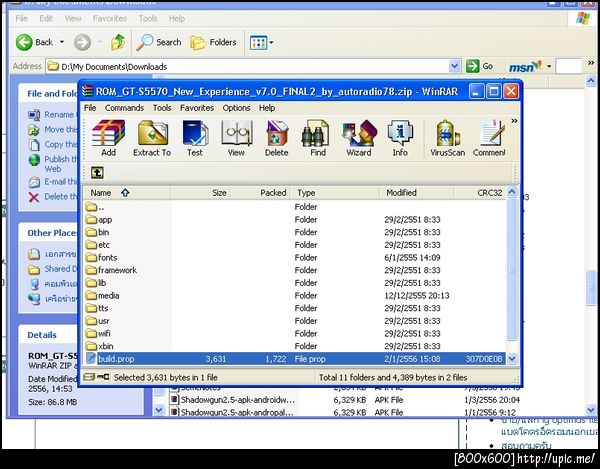Image resolution: width=600 pixels, height=469 pixels.
Task: Open the WinRAR Options menu
Action: click(236, 108)
